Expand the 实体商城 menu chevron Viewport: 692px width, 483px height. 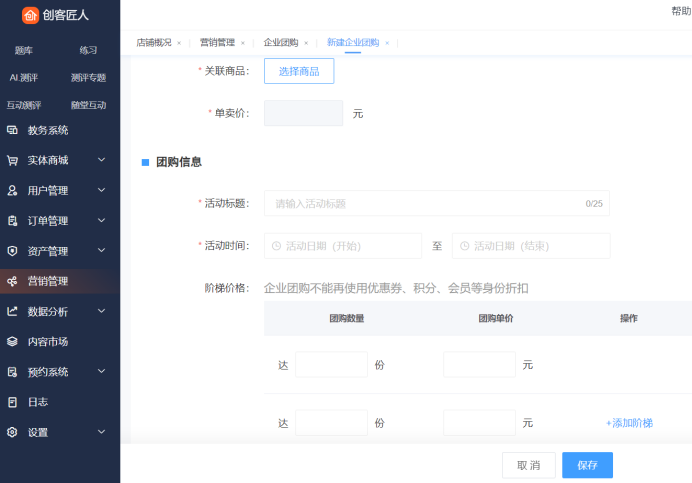tap(101, 160)
